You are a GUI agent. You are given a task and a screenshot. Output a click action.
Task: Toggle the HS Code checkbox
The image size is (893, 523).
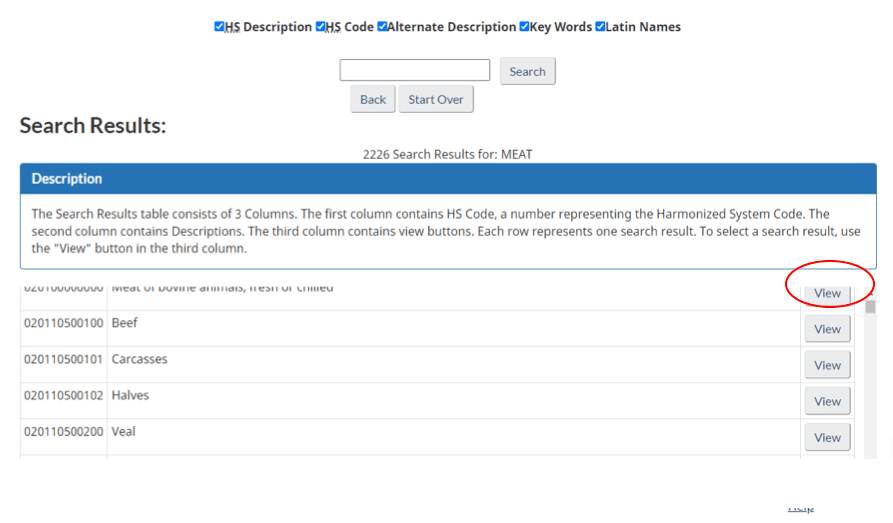click(321, 27)
